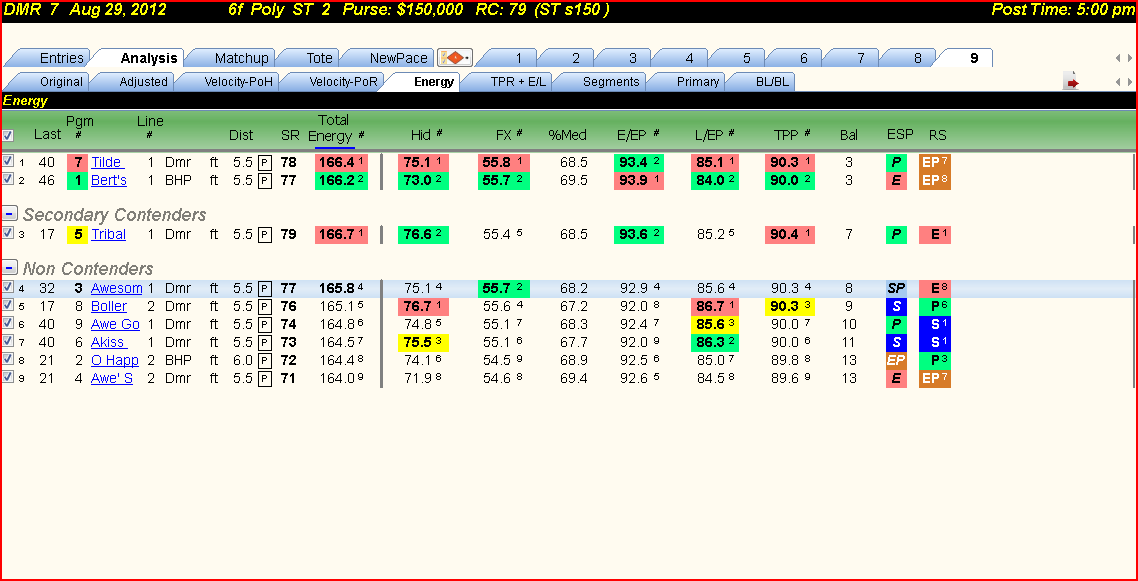Screen dimensions: 1138x581
Task: Select the Velocity-PoH sub-tab
Action: (238, 82)
